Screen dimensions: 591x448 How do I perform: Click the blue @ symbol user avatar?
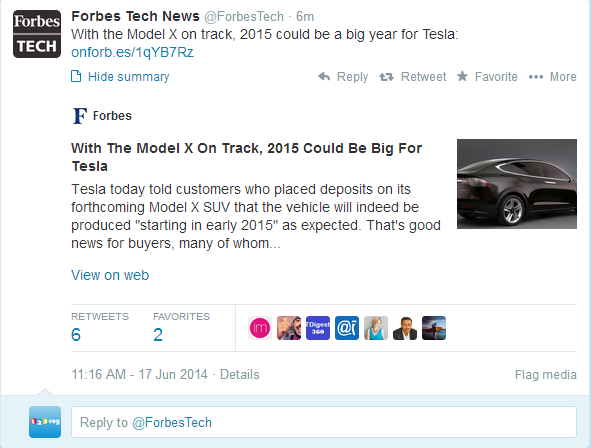347,328
